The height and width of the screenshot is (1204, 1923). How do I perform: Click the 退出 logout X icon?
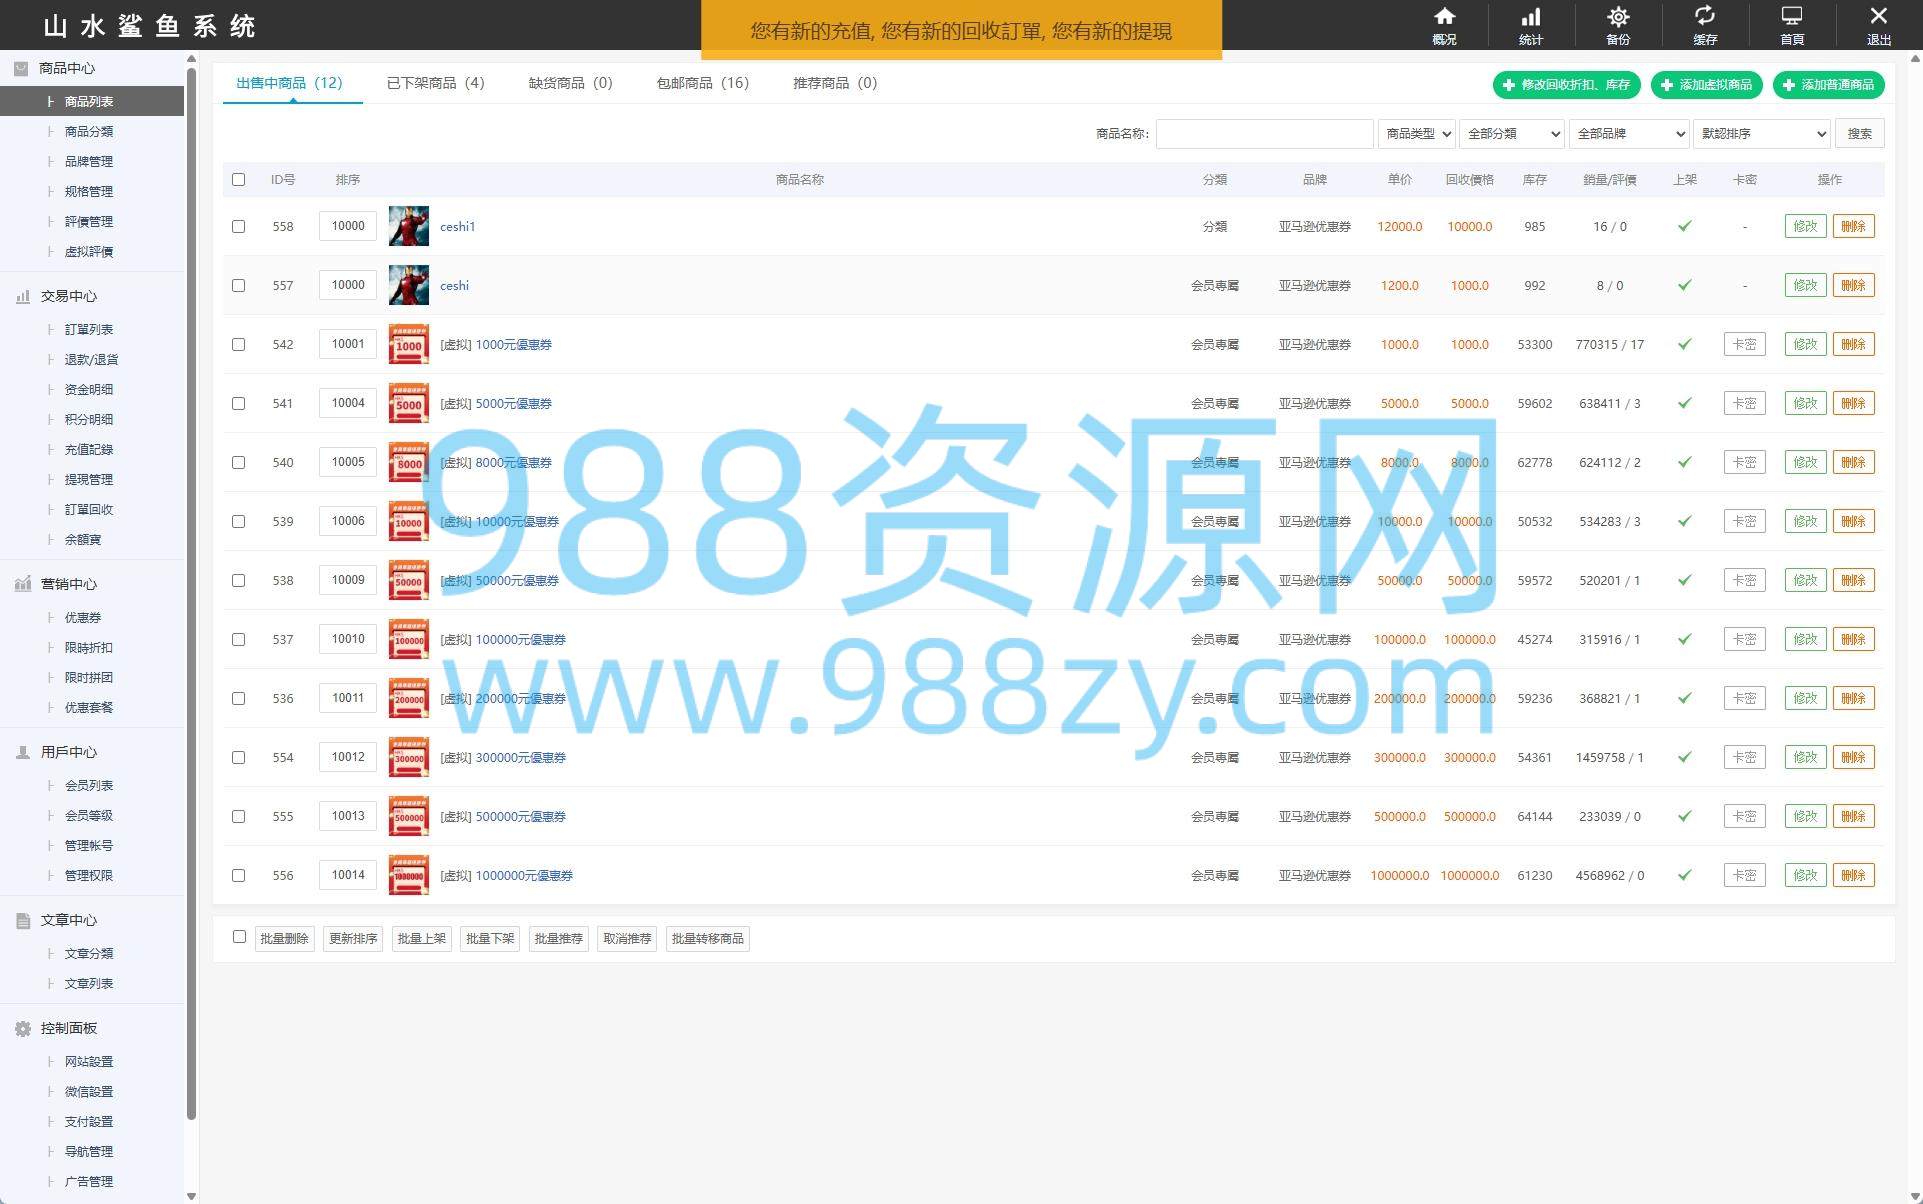[1878, 17]
